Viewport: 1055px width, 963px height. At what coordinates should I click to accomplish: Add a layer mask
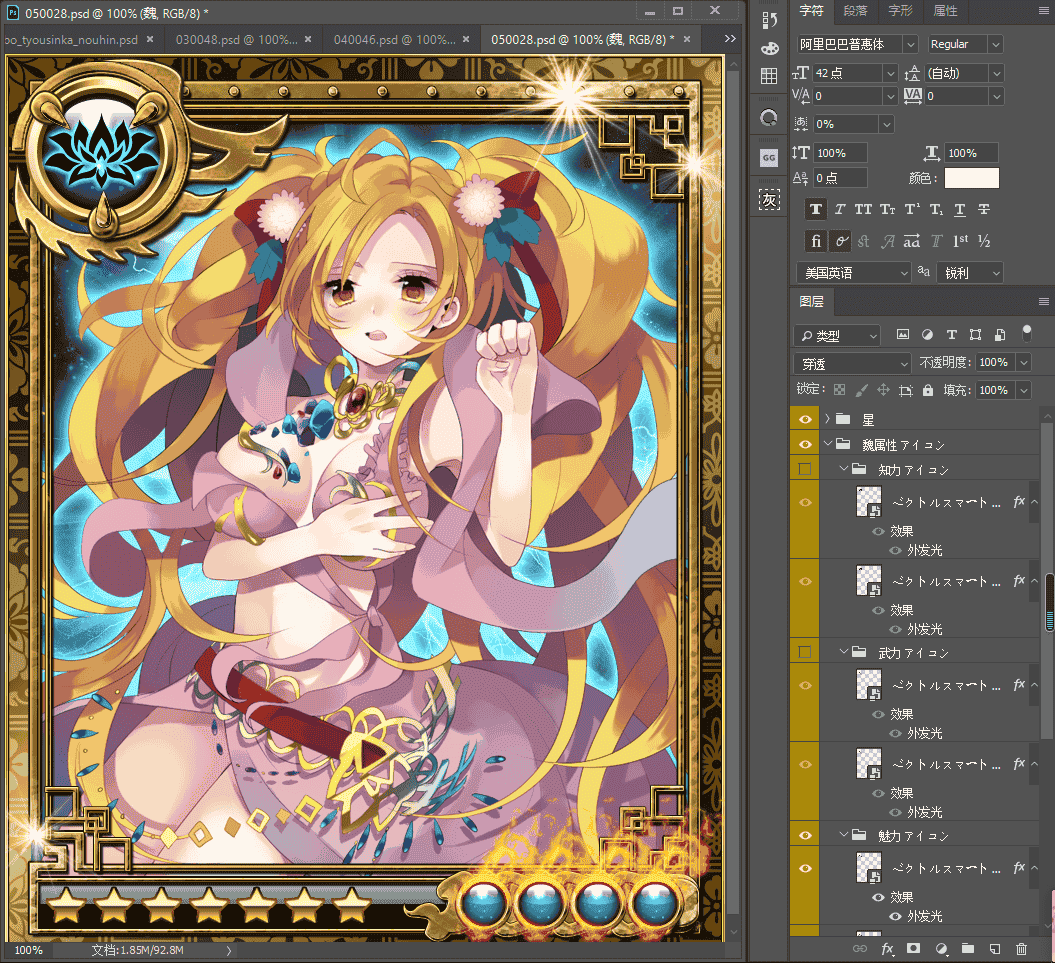(x=913, y=948)
